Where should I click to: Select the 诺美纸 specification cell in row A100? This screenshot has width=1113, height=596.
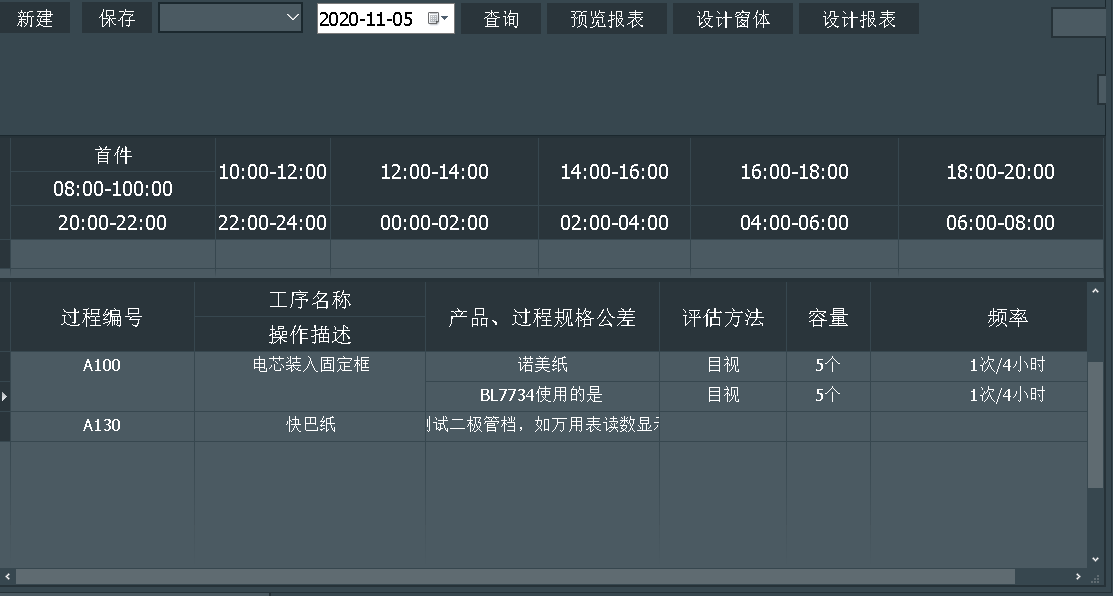click(x=541, y=366)
